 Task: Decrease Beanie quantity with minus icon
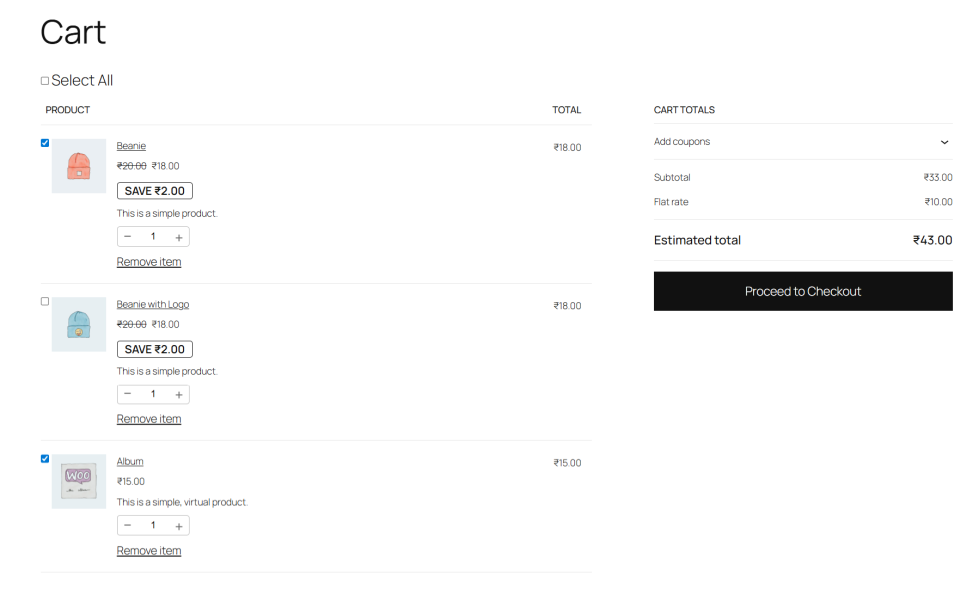coord(128,237)
